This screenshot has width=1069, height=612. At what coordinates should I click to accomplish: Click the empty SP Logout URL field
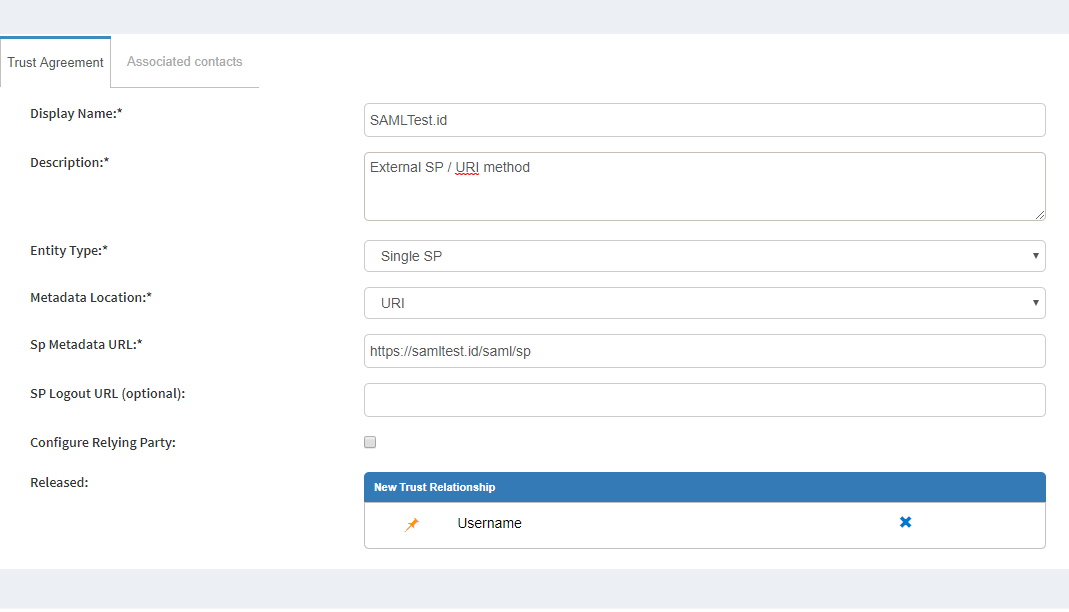[x=704, y=400]
